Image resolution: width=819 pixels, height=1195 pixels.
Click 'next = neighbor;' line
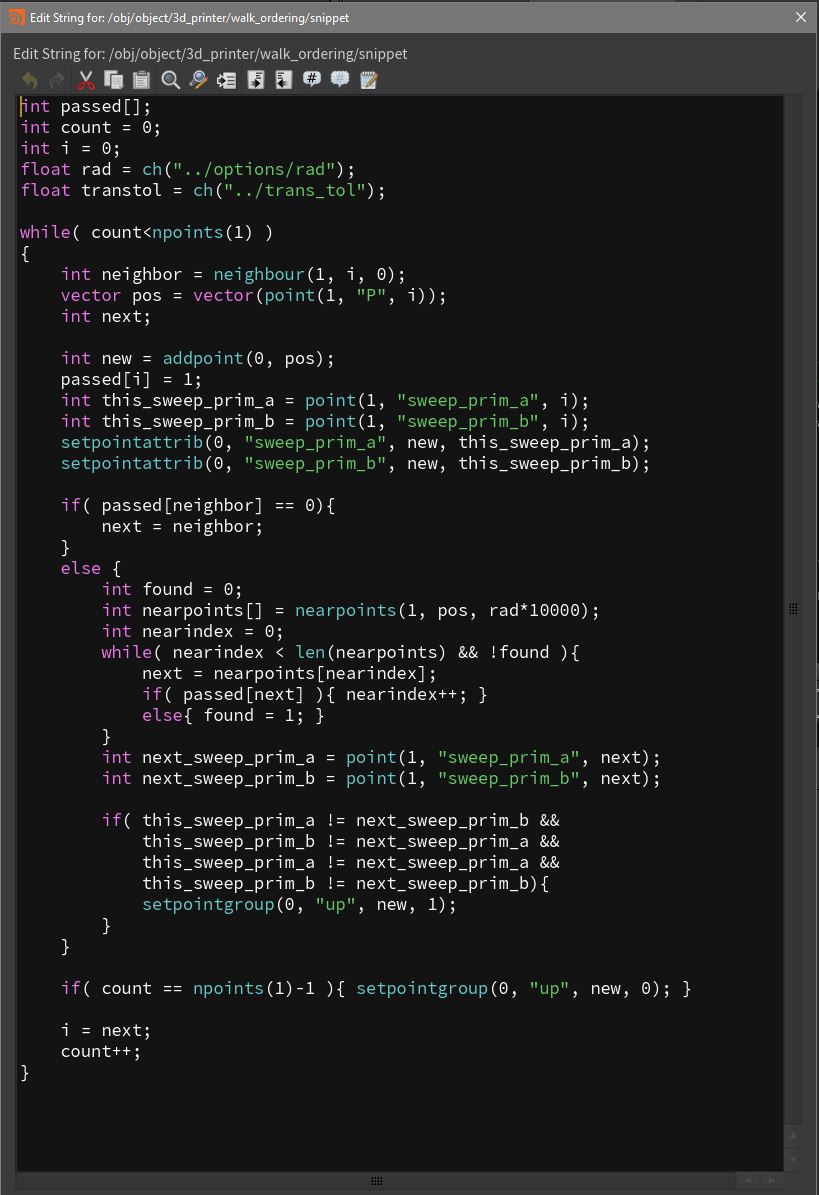click(182, 526)
